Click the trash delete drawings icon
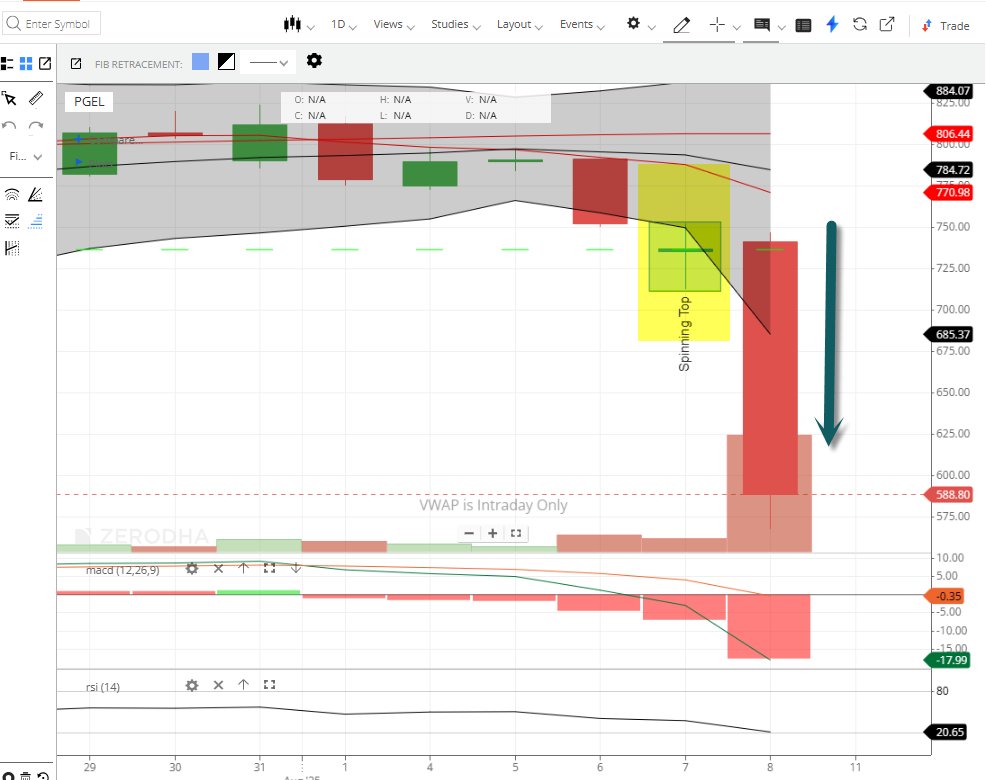This screenshot has height=780, width=986. pos(26,776)
